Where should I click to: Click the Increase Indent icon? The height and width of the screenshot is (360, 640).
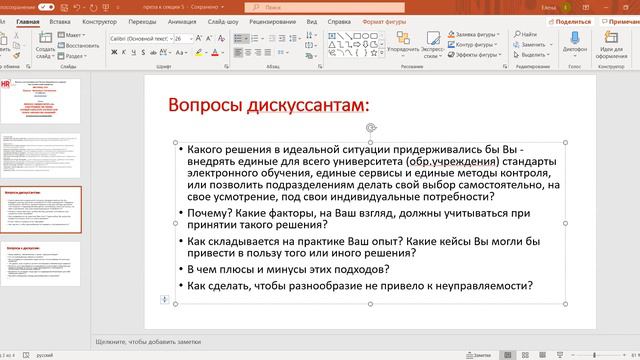282,38
